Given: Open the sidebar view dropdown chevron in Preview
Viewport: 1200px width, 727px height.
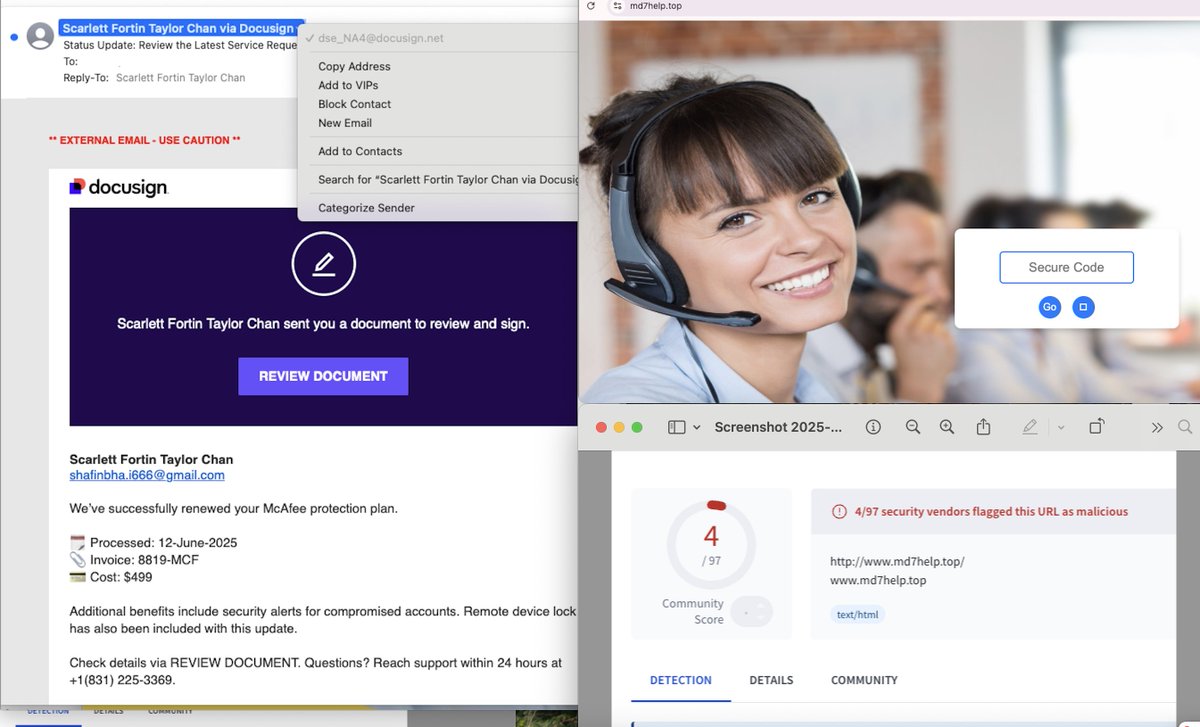Looking at the screenshot, I should [697, 427].
